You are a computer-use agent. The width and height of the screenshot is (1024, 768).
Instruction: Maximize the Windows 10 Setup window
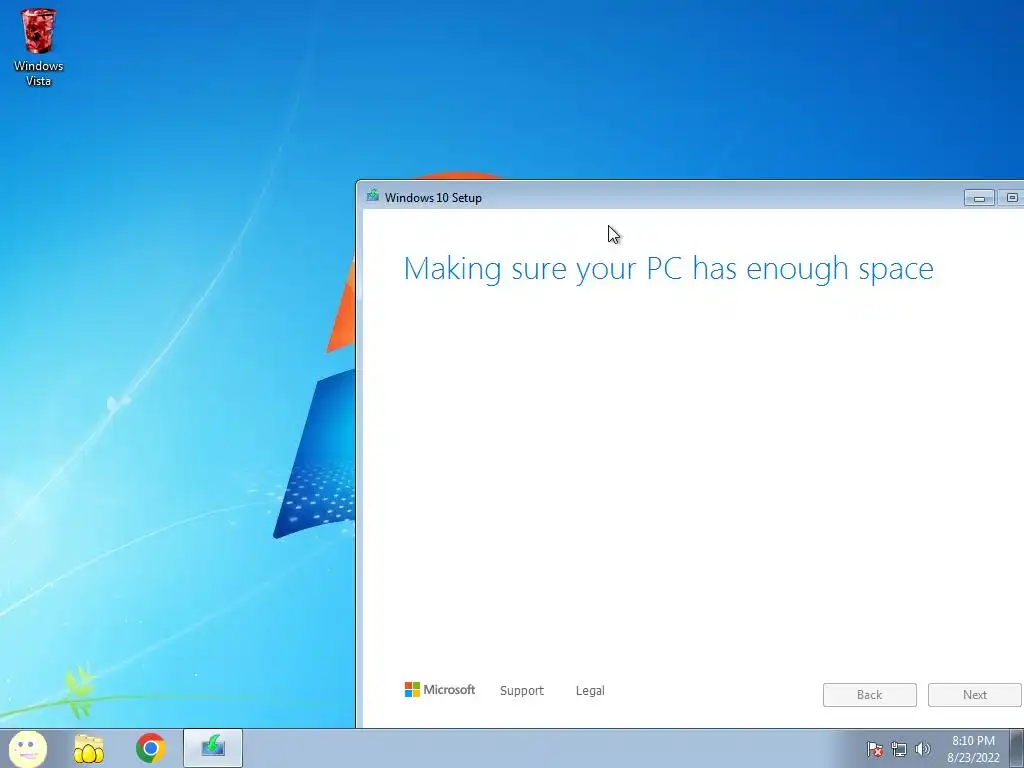(1011, 198)
